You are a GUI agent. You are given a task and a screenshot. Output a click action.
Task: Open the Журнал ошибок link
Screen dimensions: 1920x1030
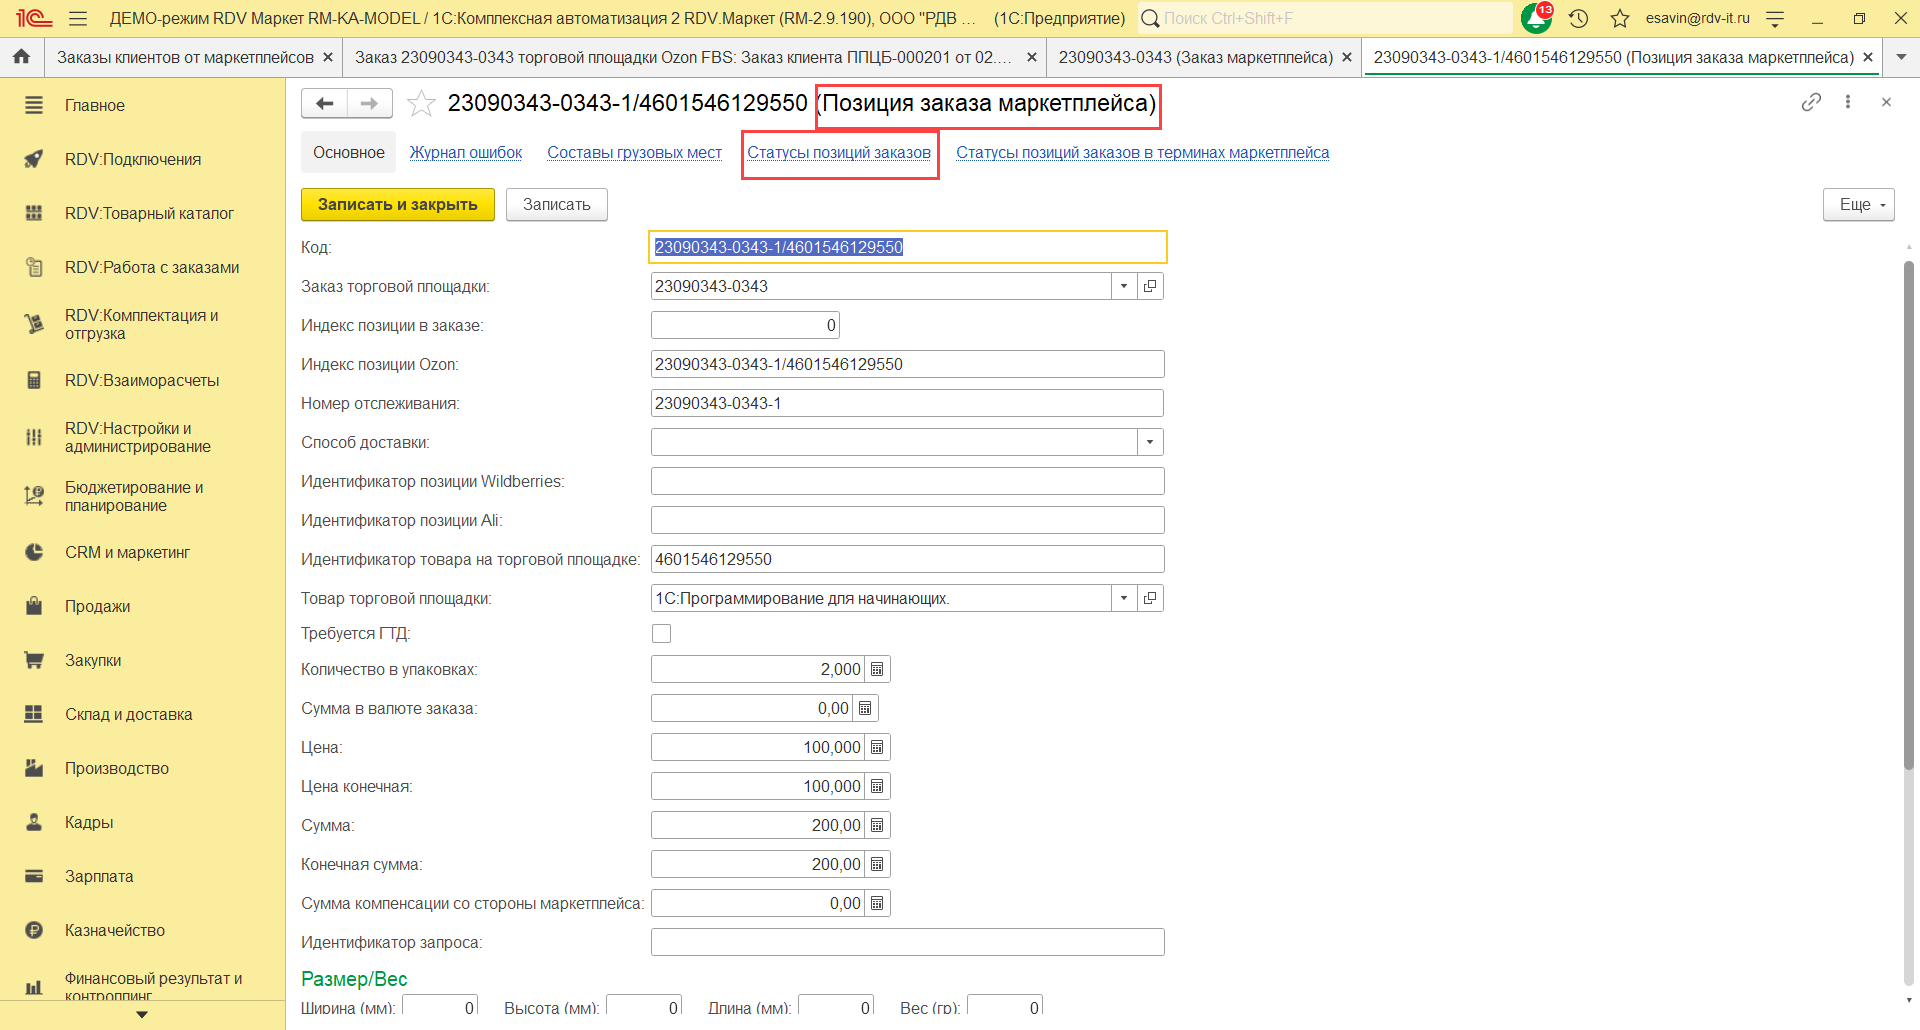click(x=466, y=152)
